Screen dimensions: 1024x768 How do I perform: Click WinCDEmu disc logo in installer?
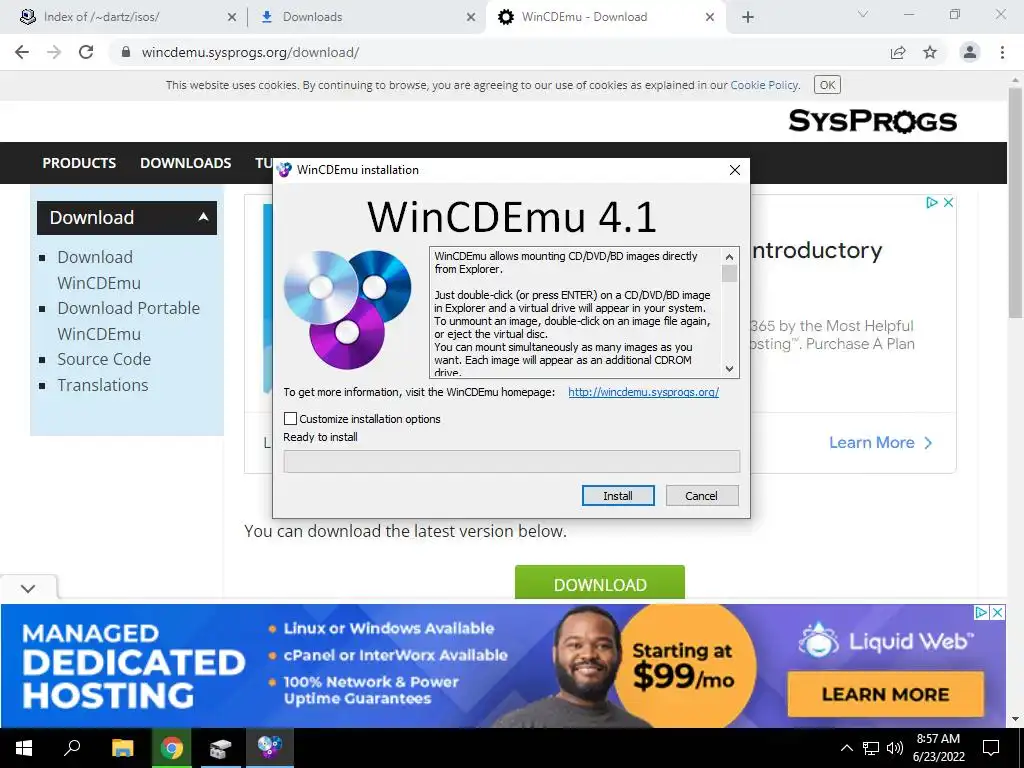click(x=347, y=309)
